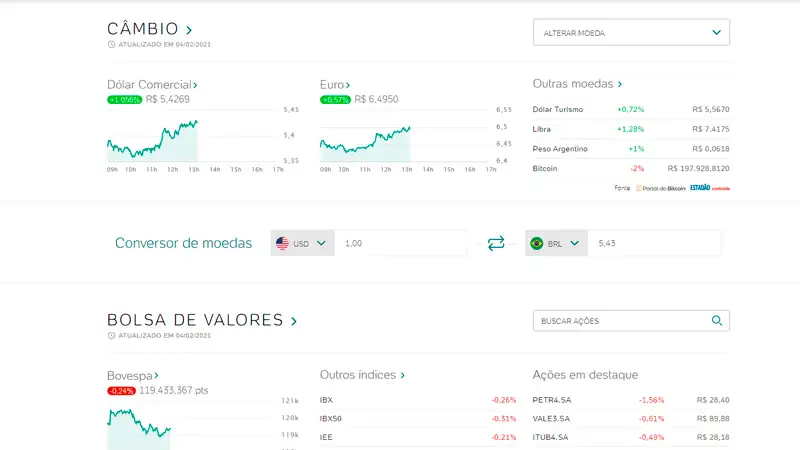Image resolution: width=800 pixels, height=450 pixels.
Task: Click the clock icon under Bolsa de Valores
Action: pos(111,336)
